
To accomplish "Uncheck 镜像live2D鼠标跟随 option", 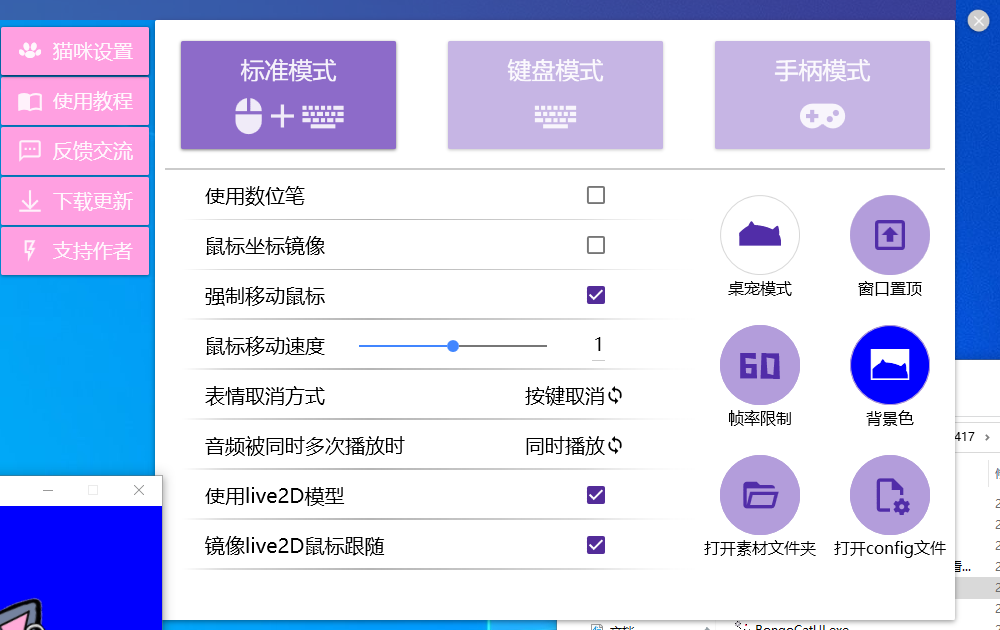I will pos(596,545).
